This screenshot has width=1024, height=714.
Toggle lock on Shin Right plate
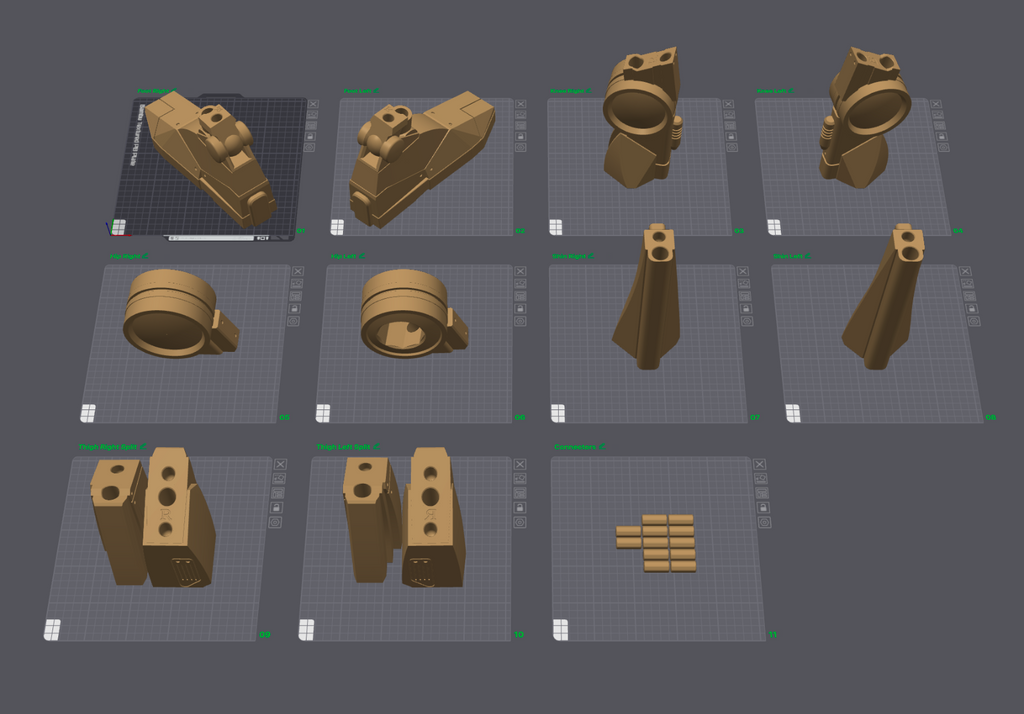point(746,308)
